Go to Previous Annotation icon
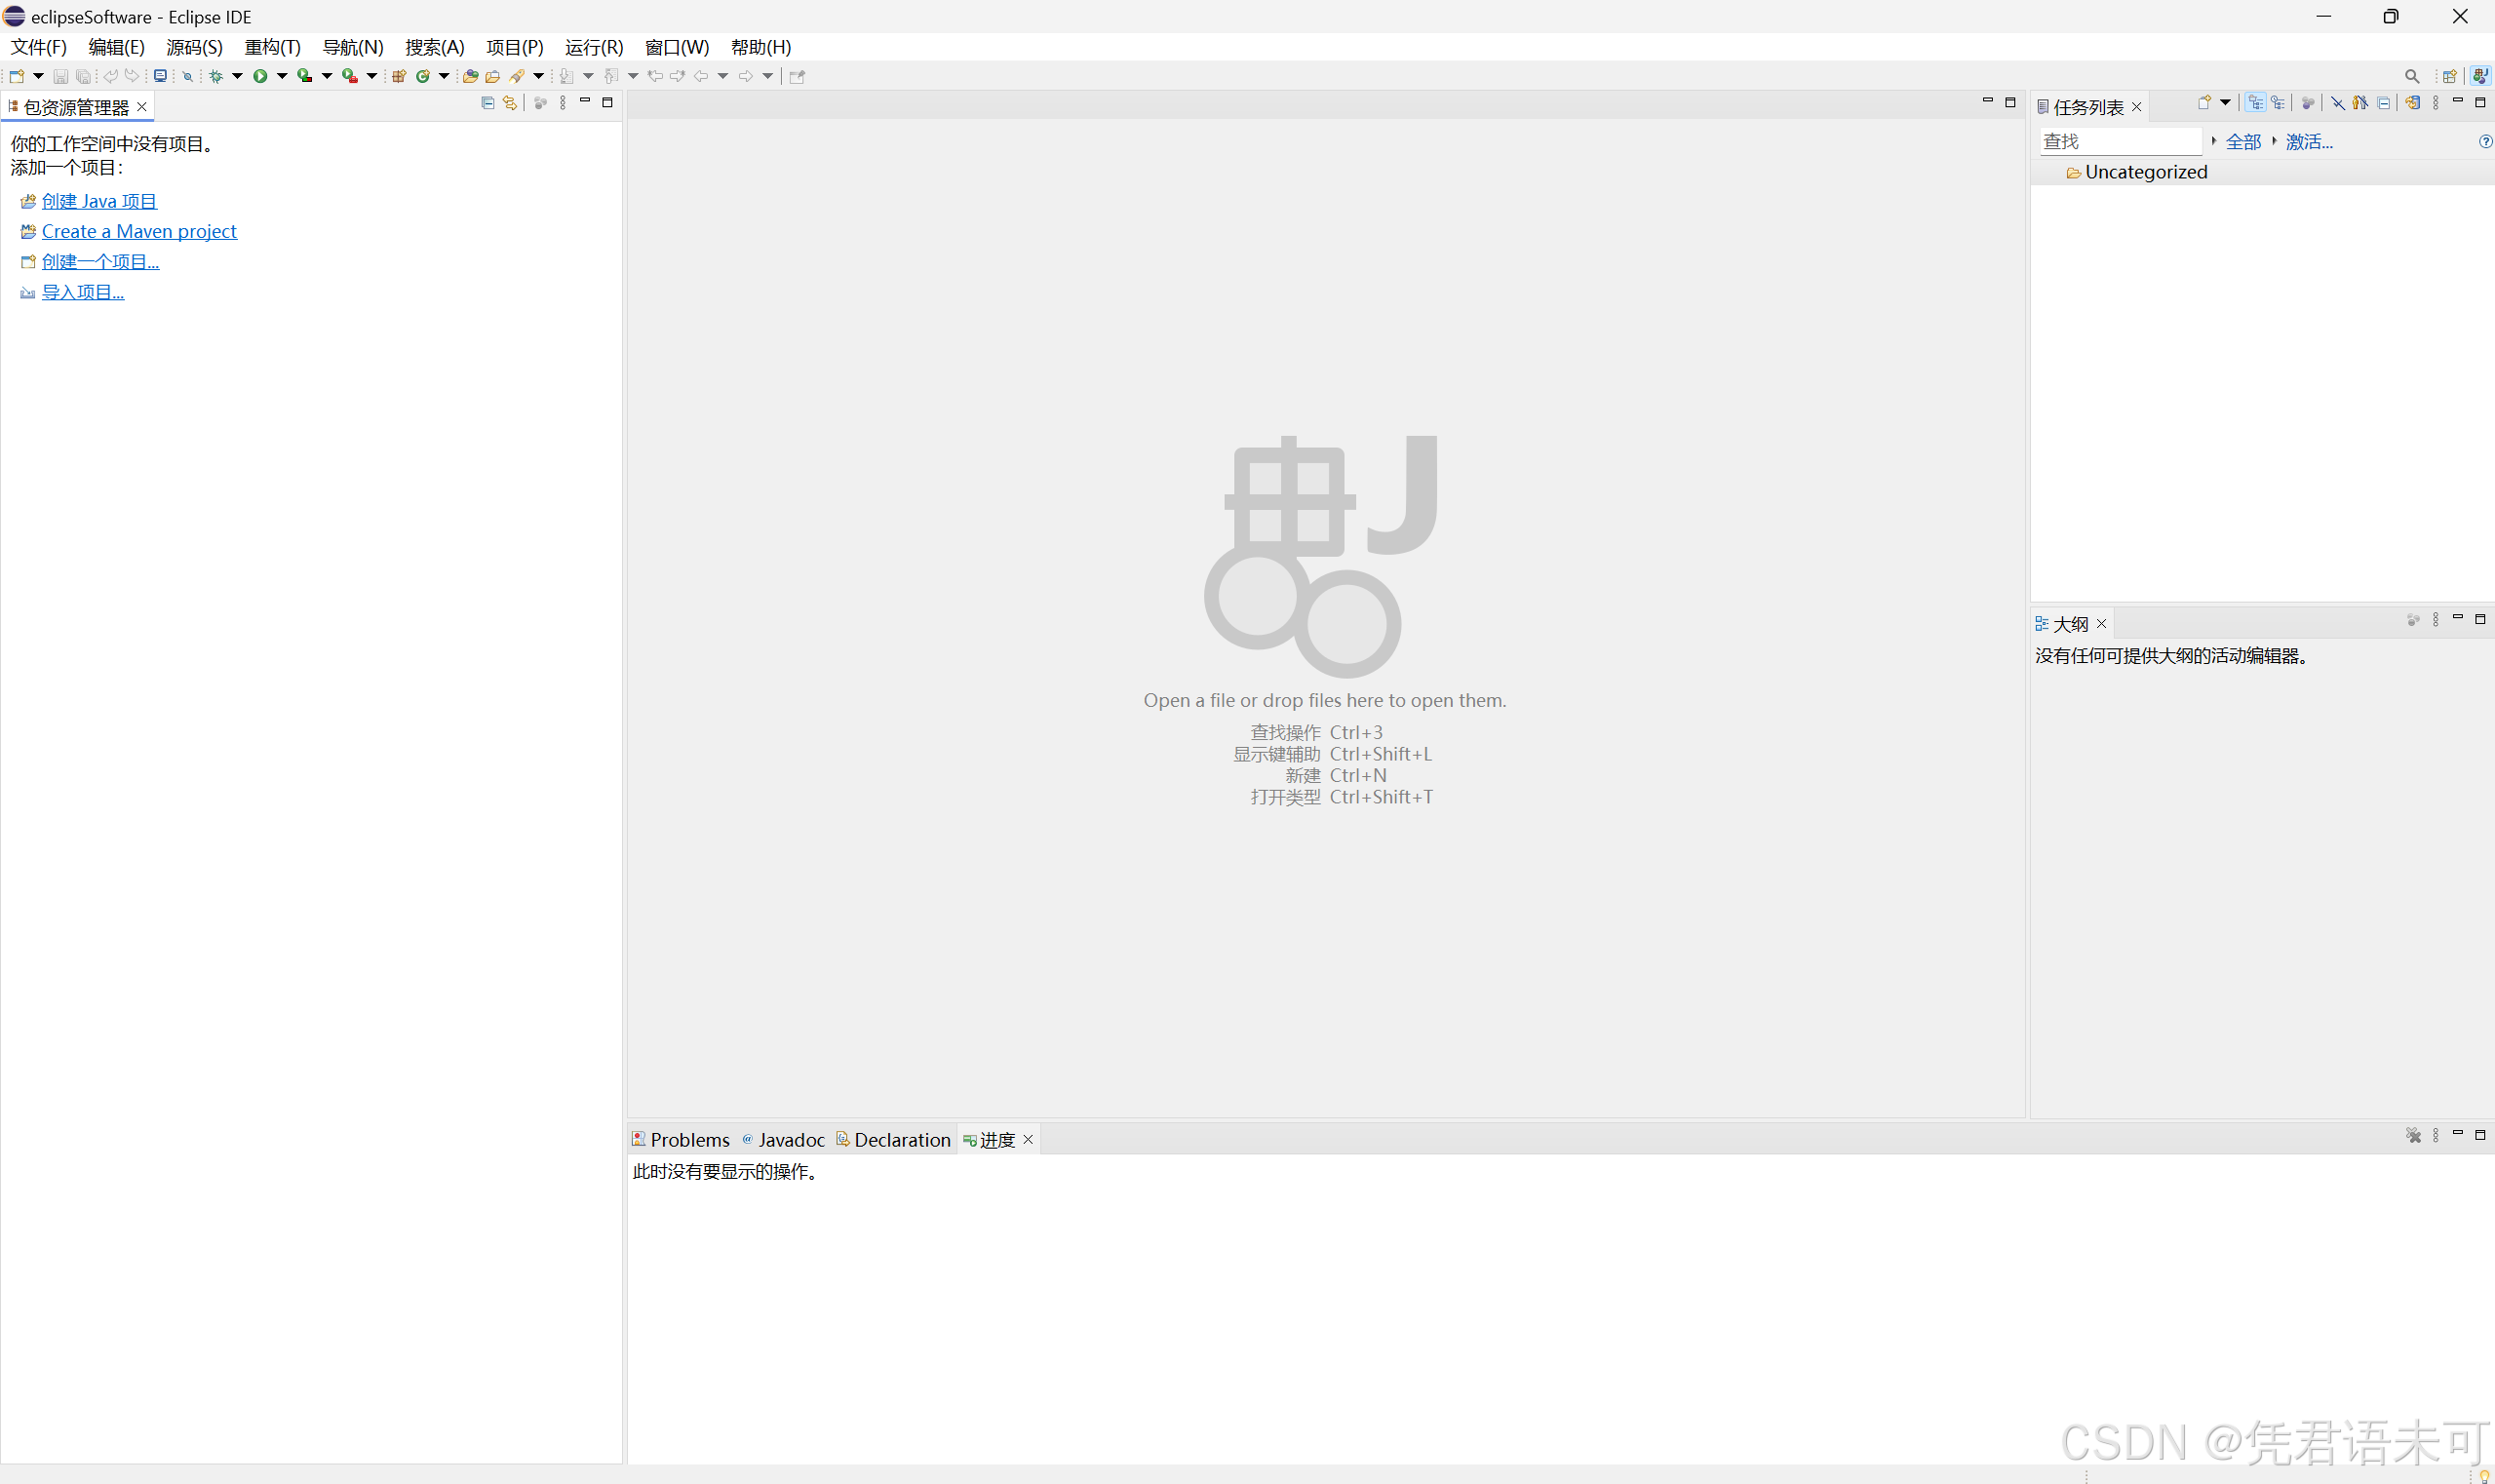The image size is (2495, 1484). point(611,76)
